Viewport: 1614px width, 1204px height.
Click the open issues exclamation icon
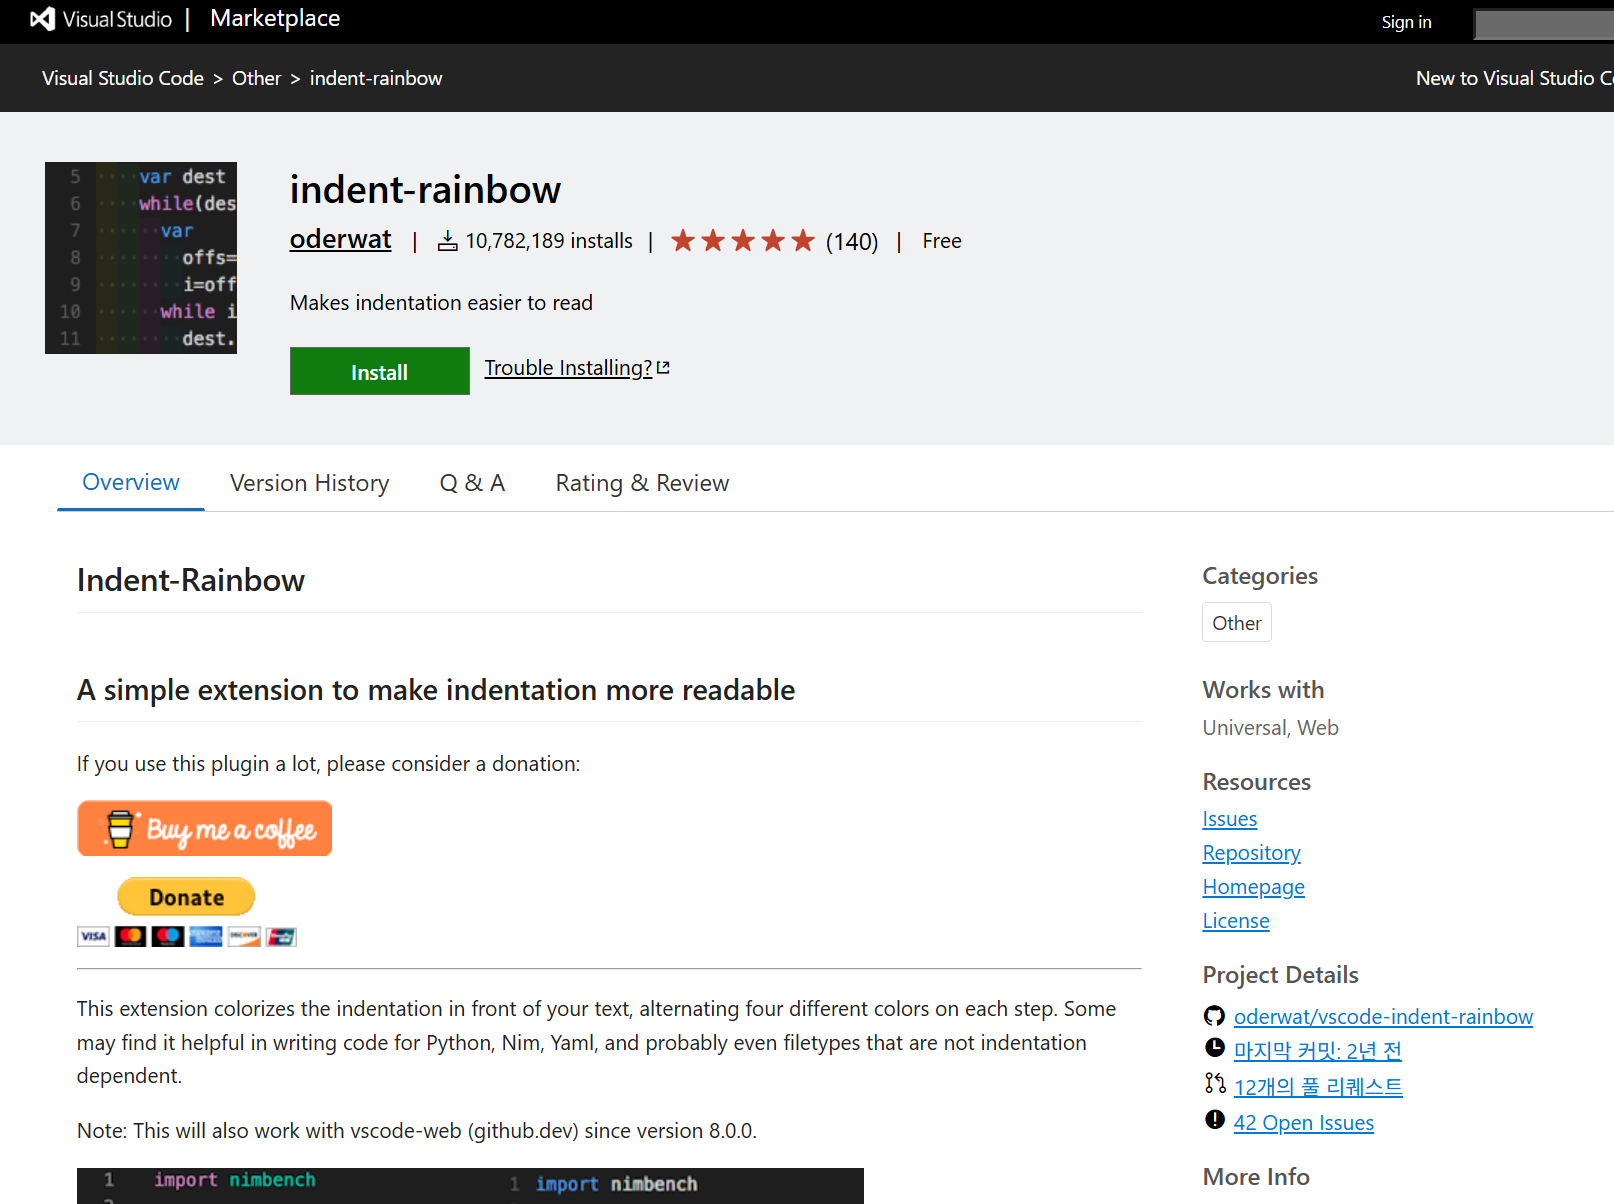[x=1214, y=1119]
